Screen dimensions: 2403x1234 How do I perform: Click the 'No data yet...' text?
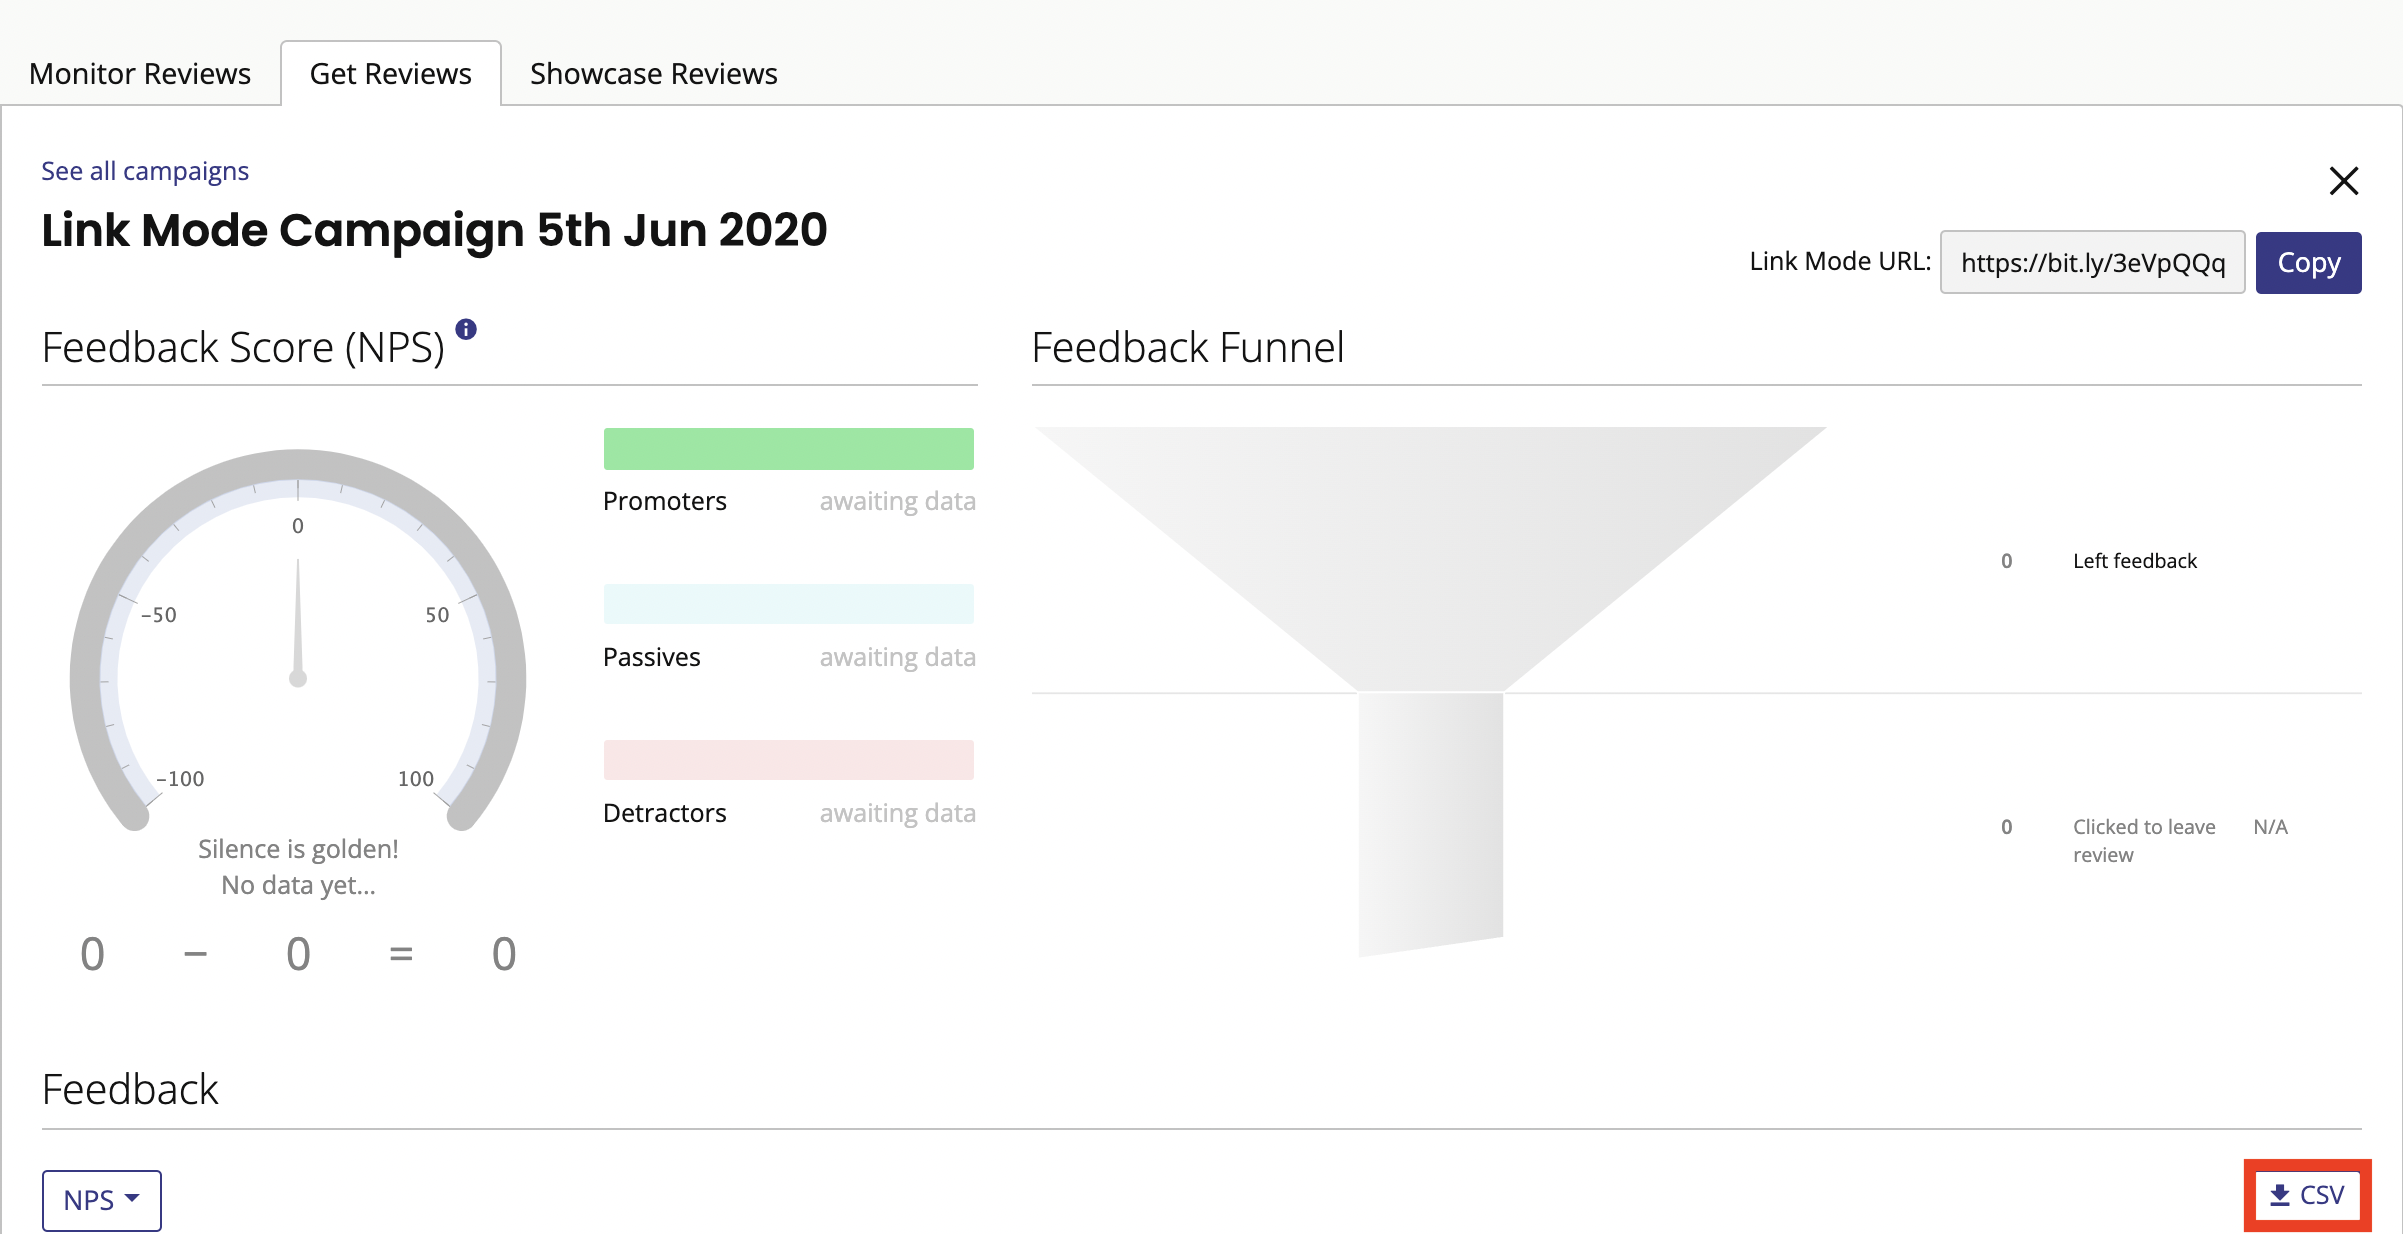(298, 885)
